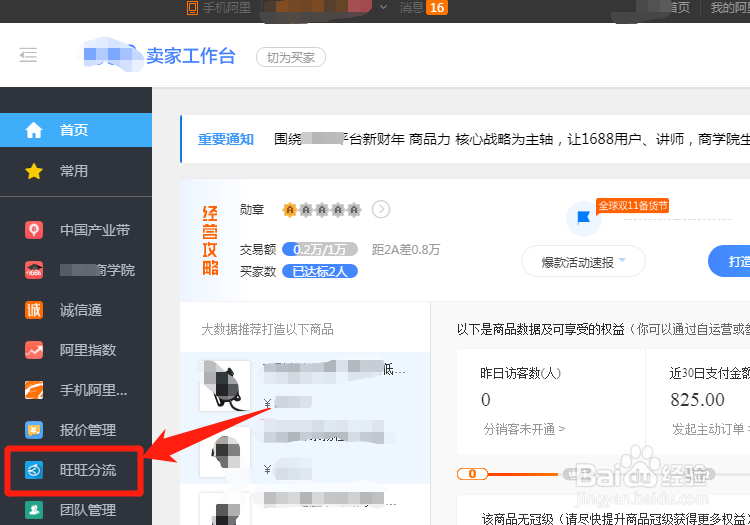Click the 手机阿里 orange icon
Image resolution: width=750 pixels, height=525 pixels.
tap(33, 390)
